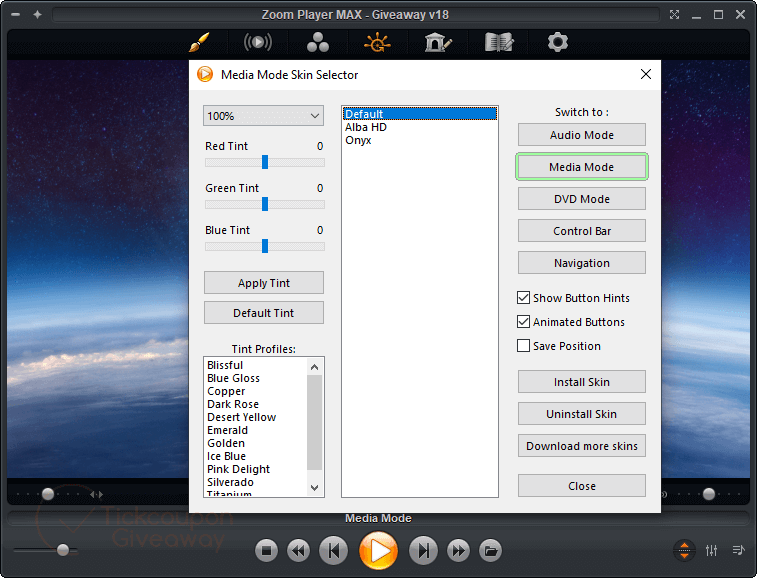Switch to Audio Mode

582,135
